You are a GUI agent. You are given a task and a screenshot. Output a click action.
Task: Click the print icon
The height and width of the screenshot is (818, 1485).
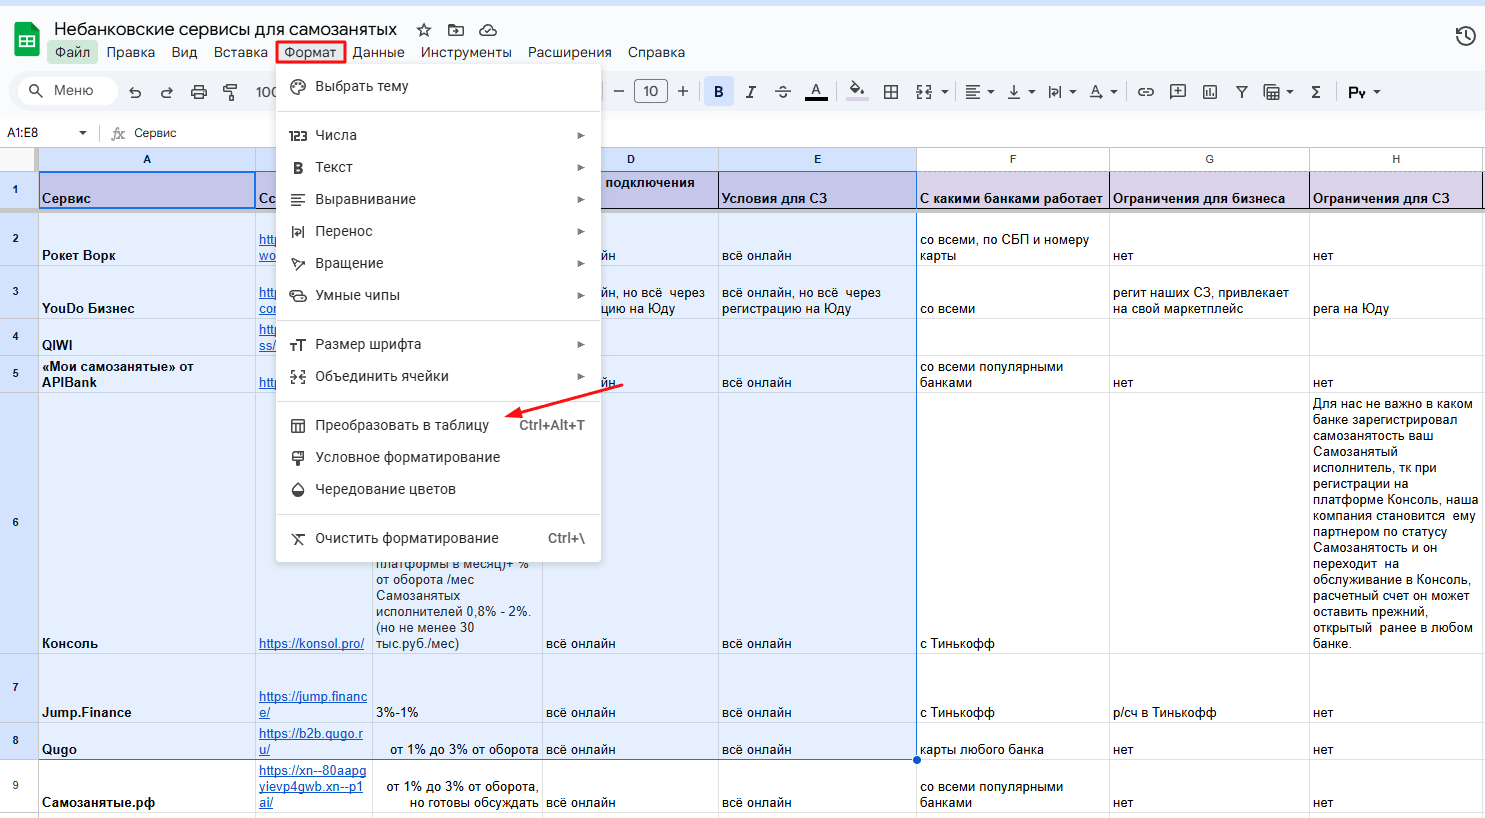click(x=198, y=92)
